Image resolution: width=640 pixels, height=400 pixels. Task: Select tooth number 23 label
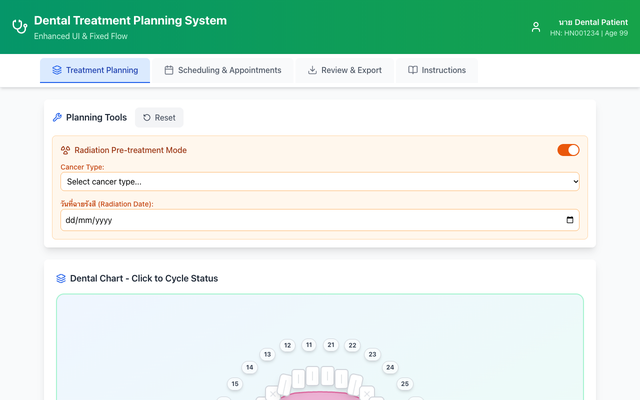(372, 354)
